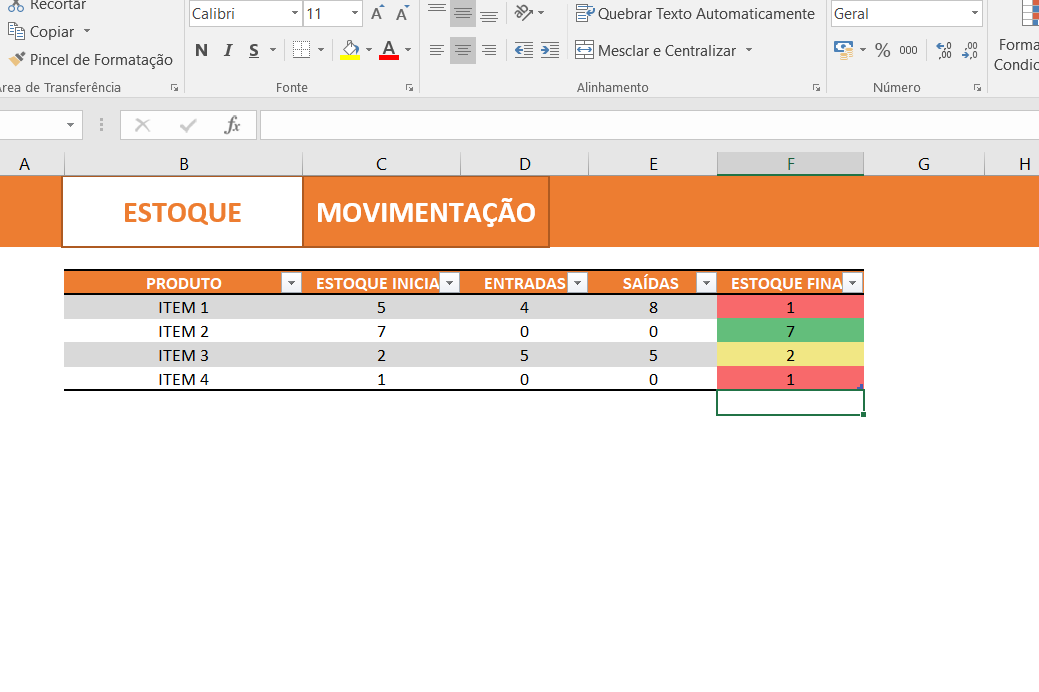Apply italic with the I icon
Screen dimensions: 1039x692
click(x=226, y=49)
